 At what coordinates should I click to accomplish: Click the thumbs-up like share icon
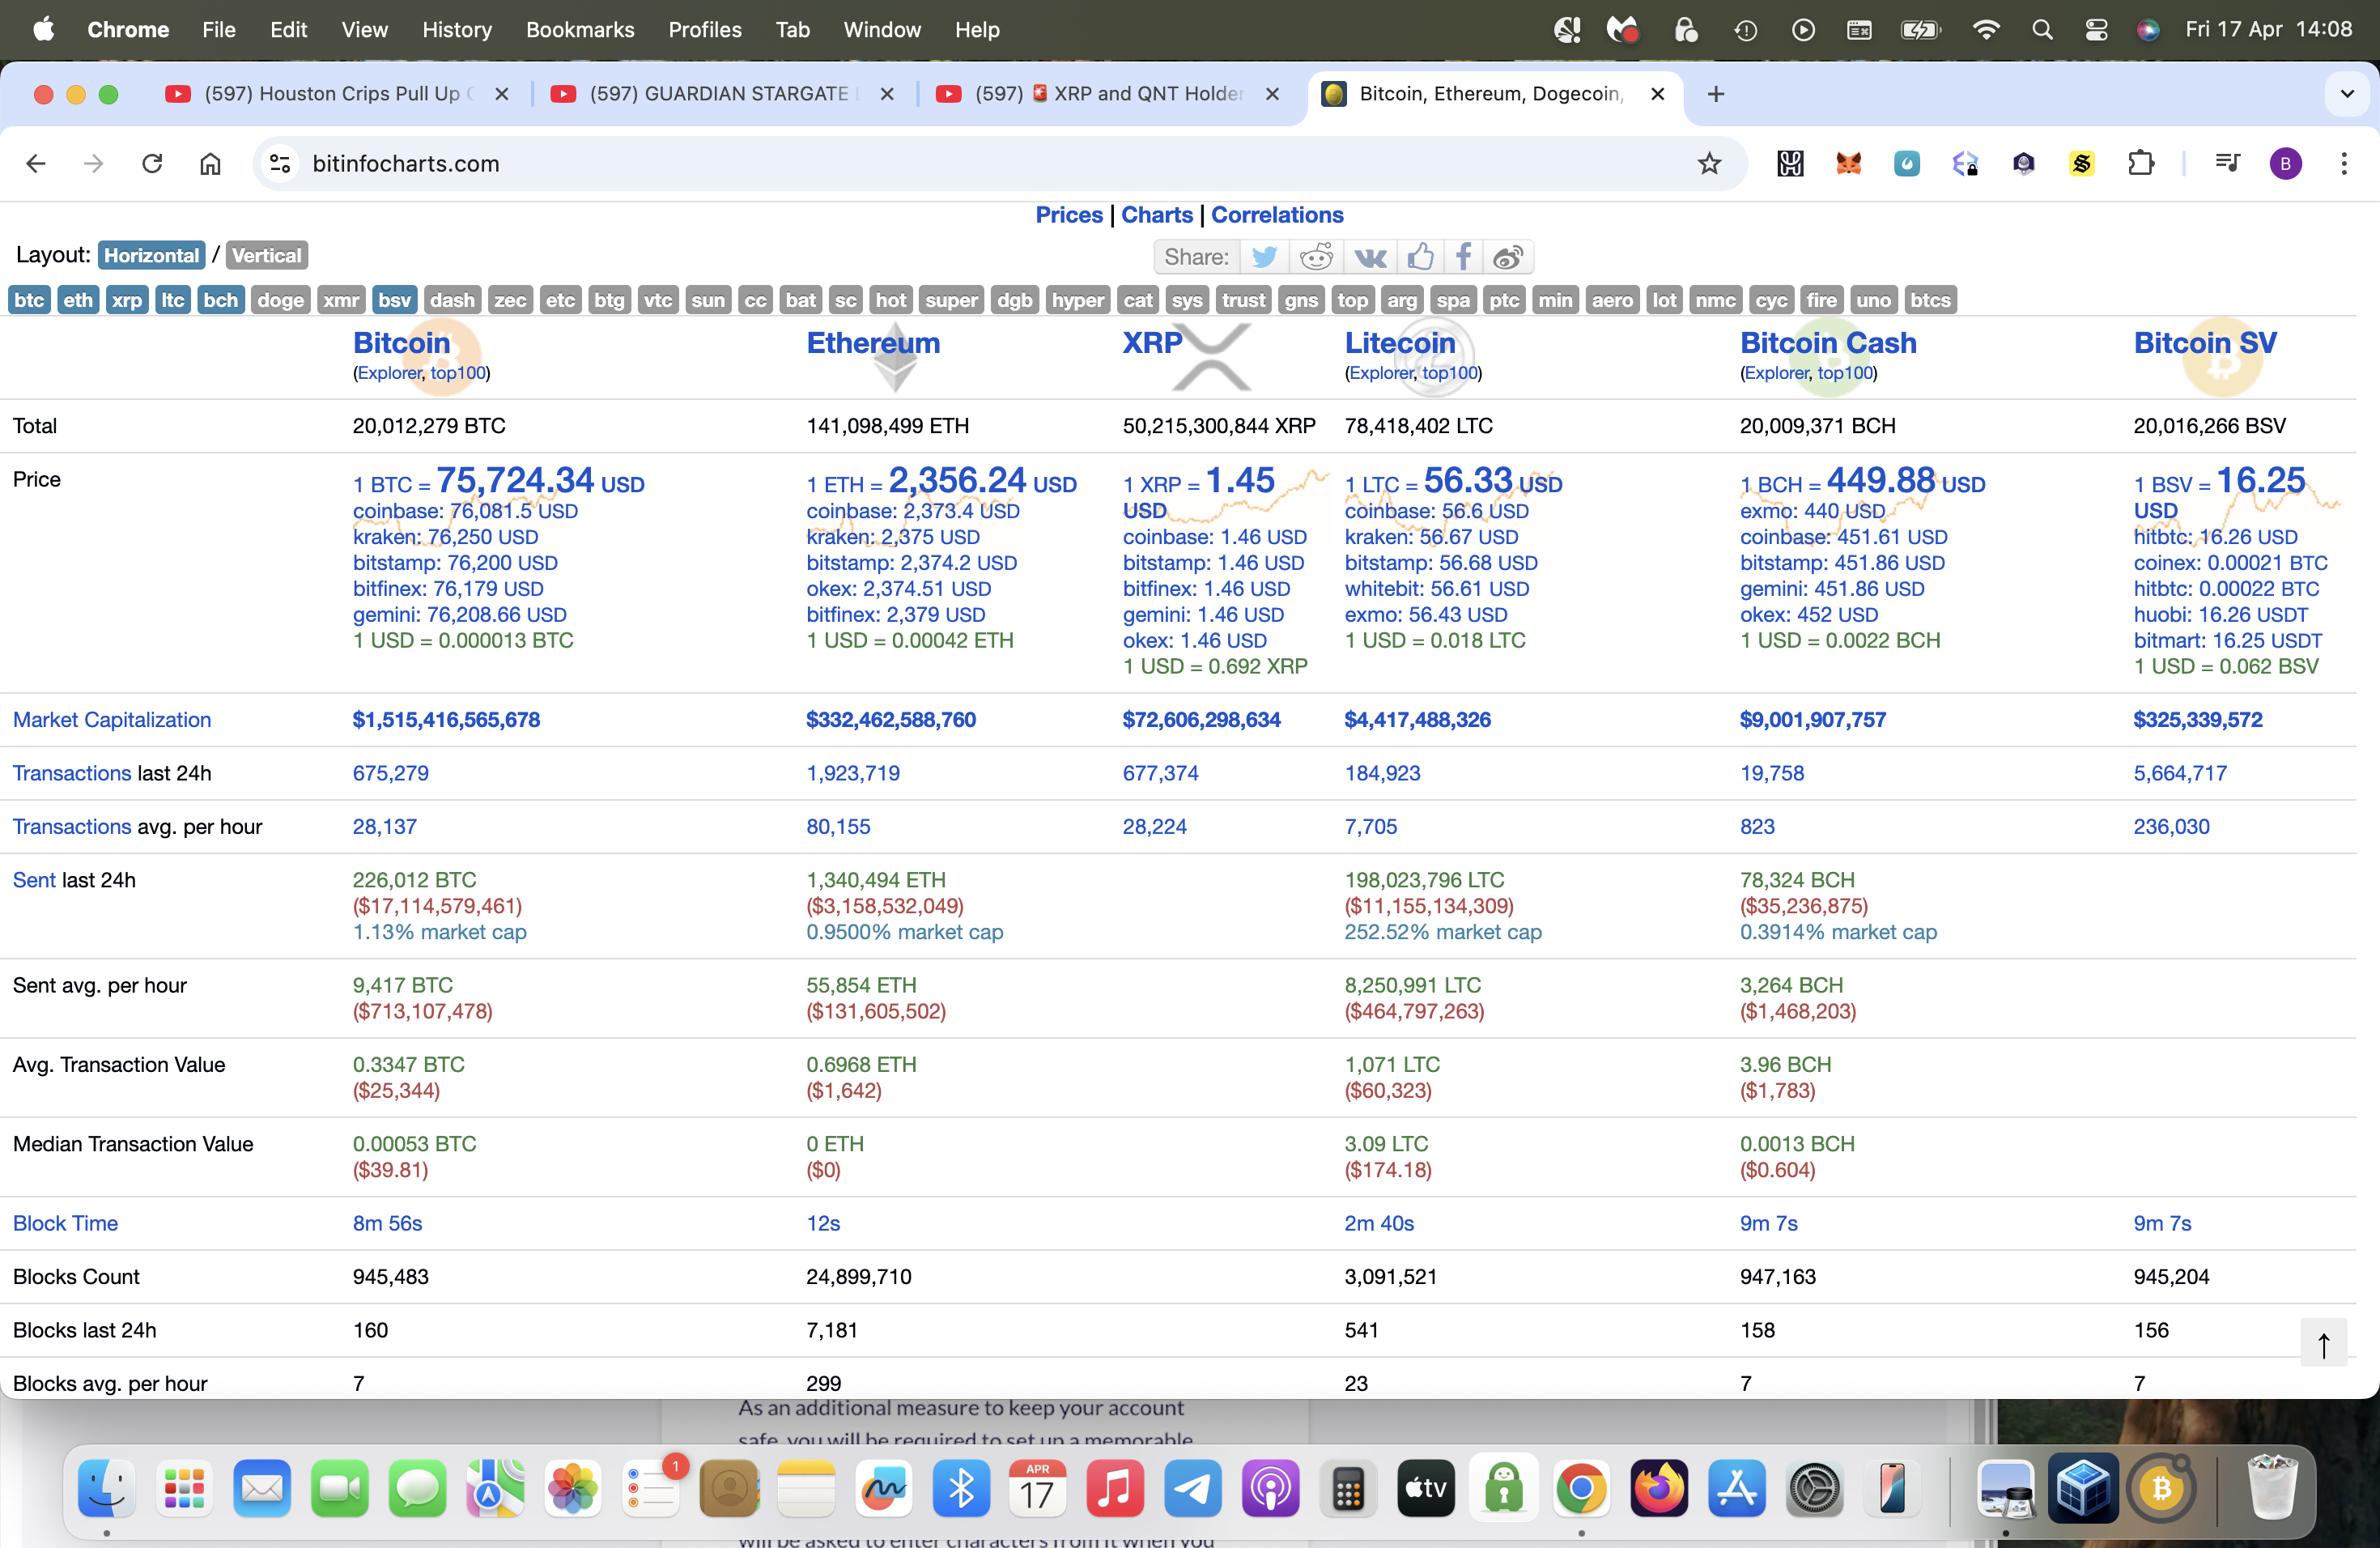click(x=1420, y=257)
